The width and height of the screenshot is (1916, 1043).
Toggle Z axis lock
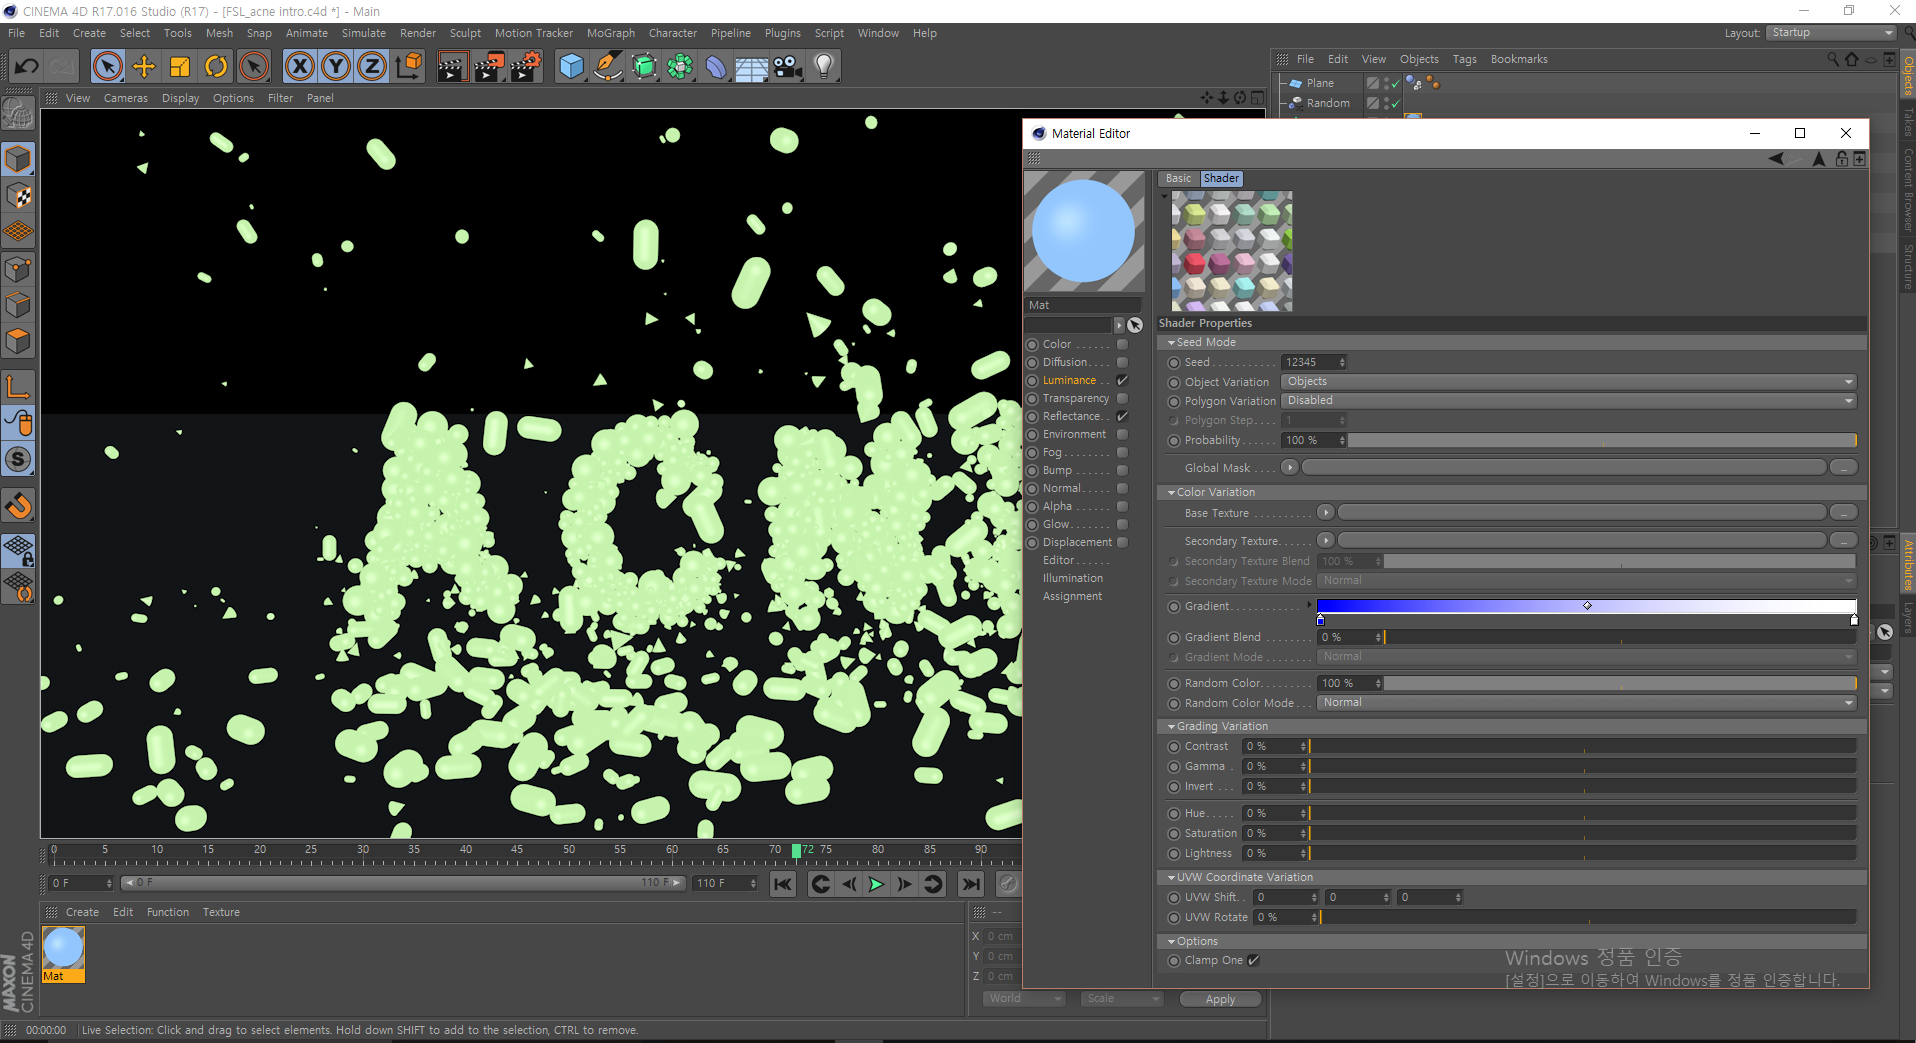coord(372,67)
